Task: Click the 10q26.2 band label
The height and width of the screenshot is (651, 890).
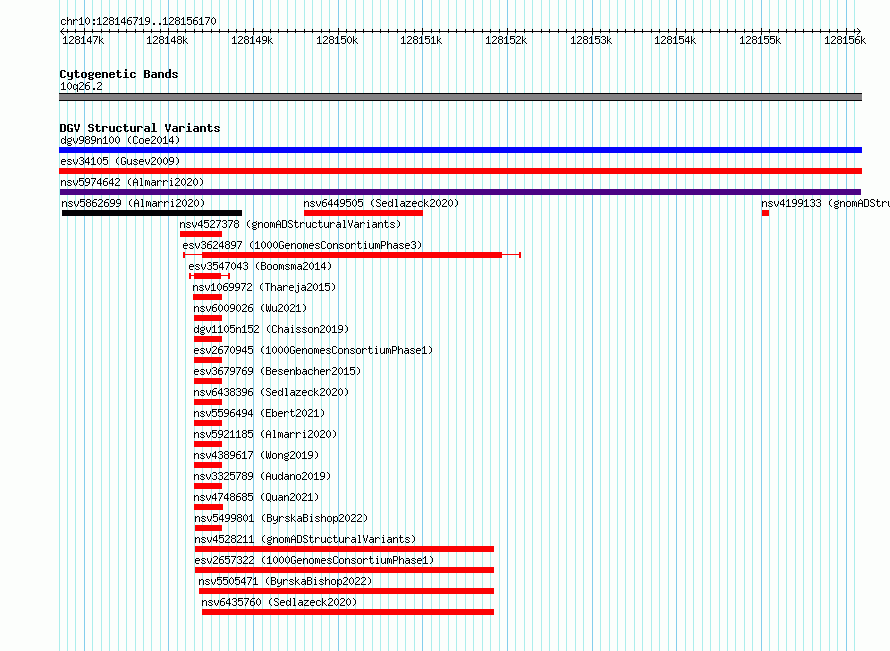Action: 81,86
